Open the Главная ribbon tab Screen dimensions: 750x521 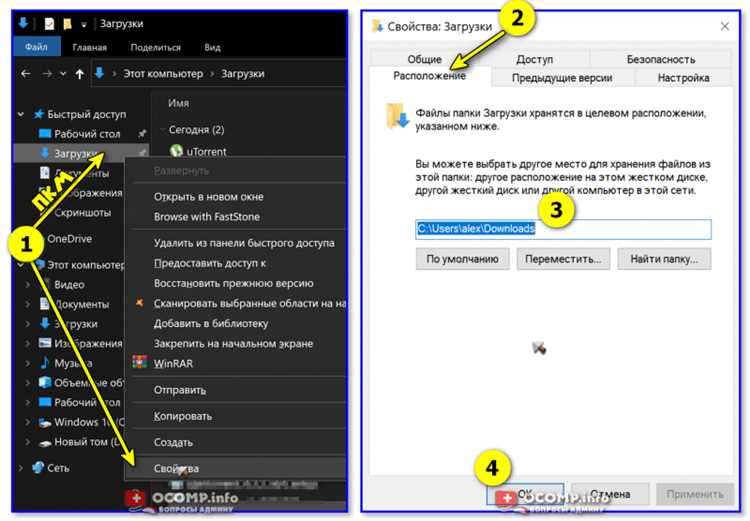pyautogui.click(x=89, y=47)
